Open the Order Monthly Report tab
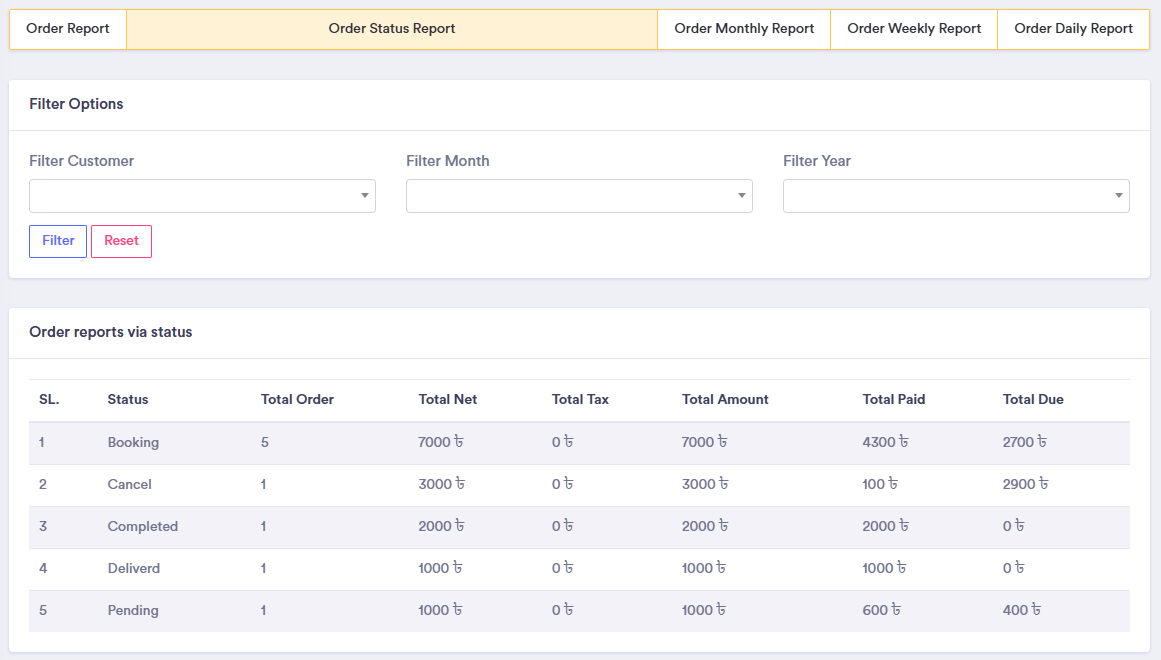Image resolution: width=1161 pixels, height=660 pixels. [744, 29]
